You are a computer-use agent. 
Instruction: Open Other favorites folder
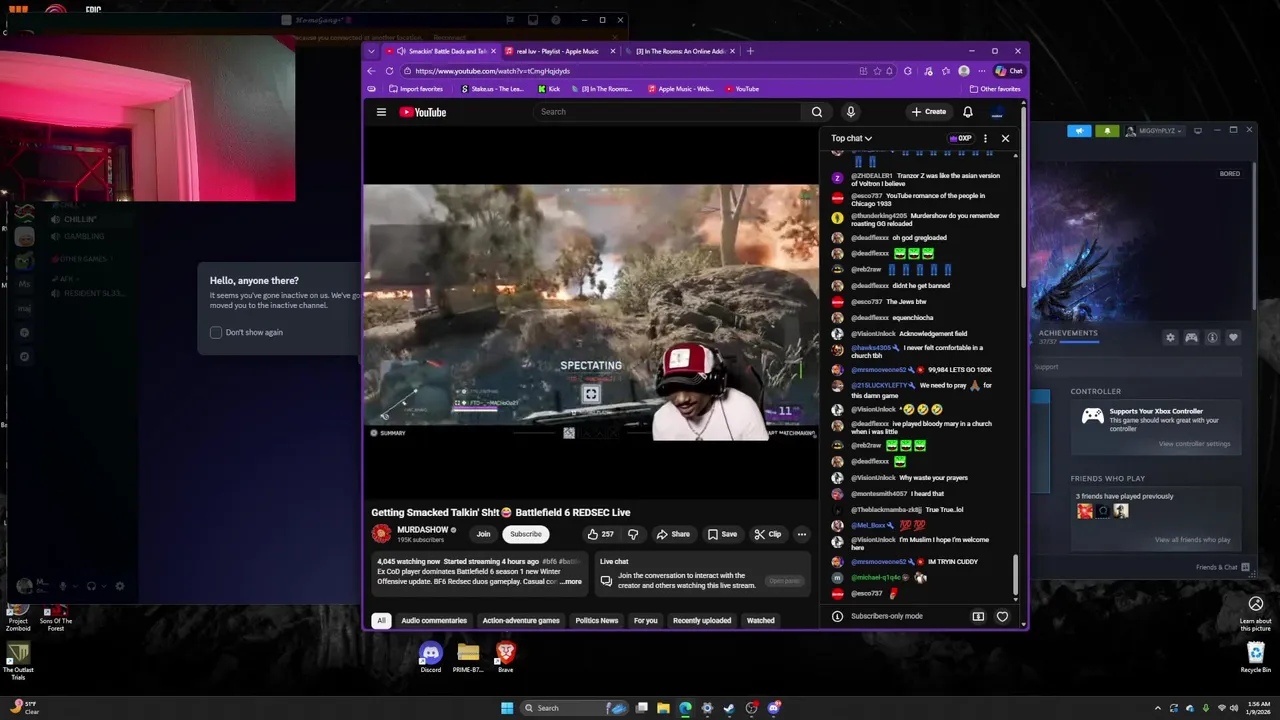[x=995, y=89]
